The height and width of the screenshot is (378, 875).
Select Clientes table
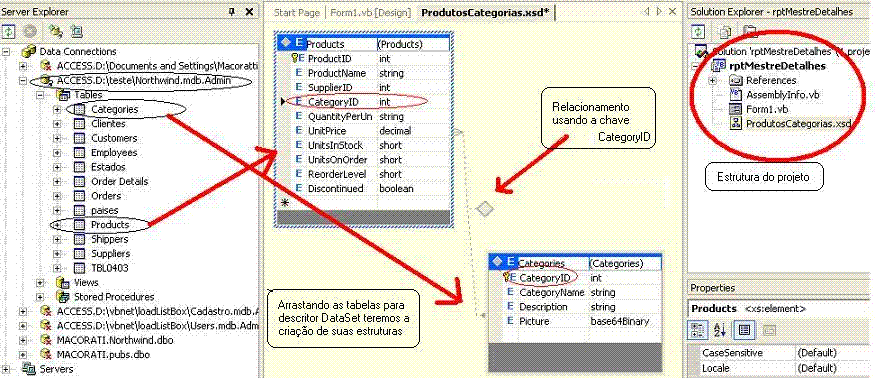click(x=108, y=124)
